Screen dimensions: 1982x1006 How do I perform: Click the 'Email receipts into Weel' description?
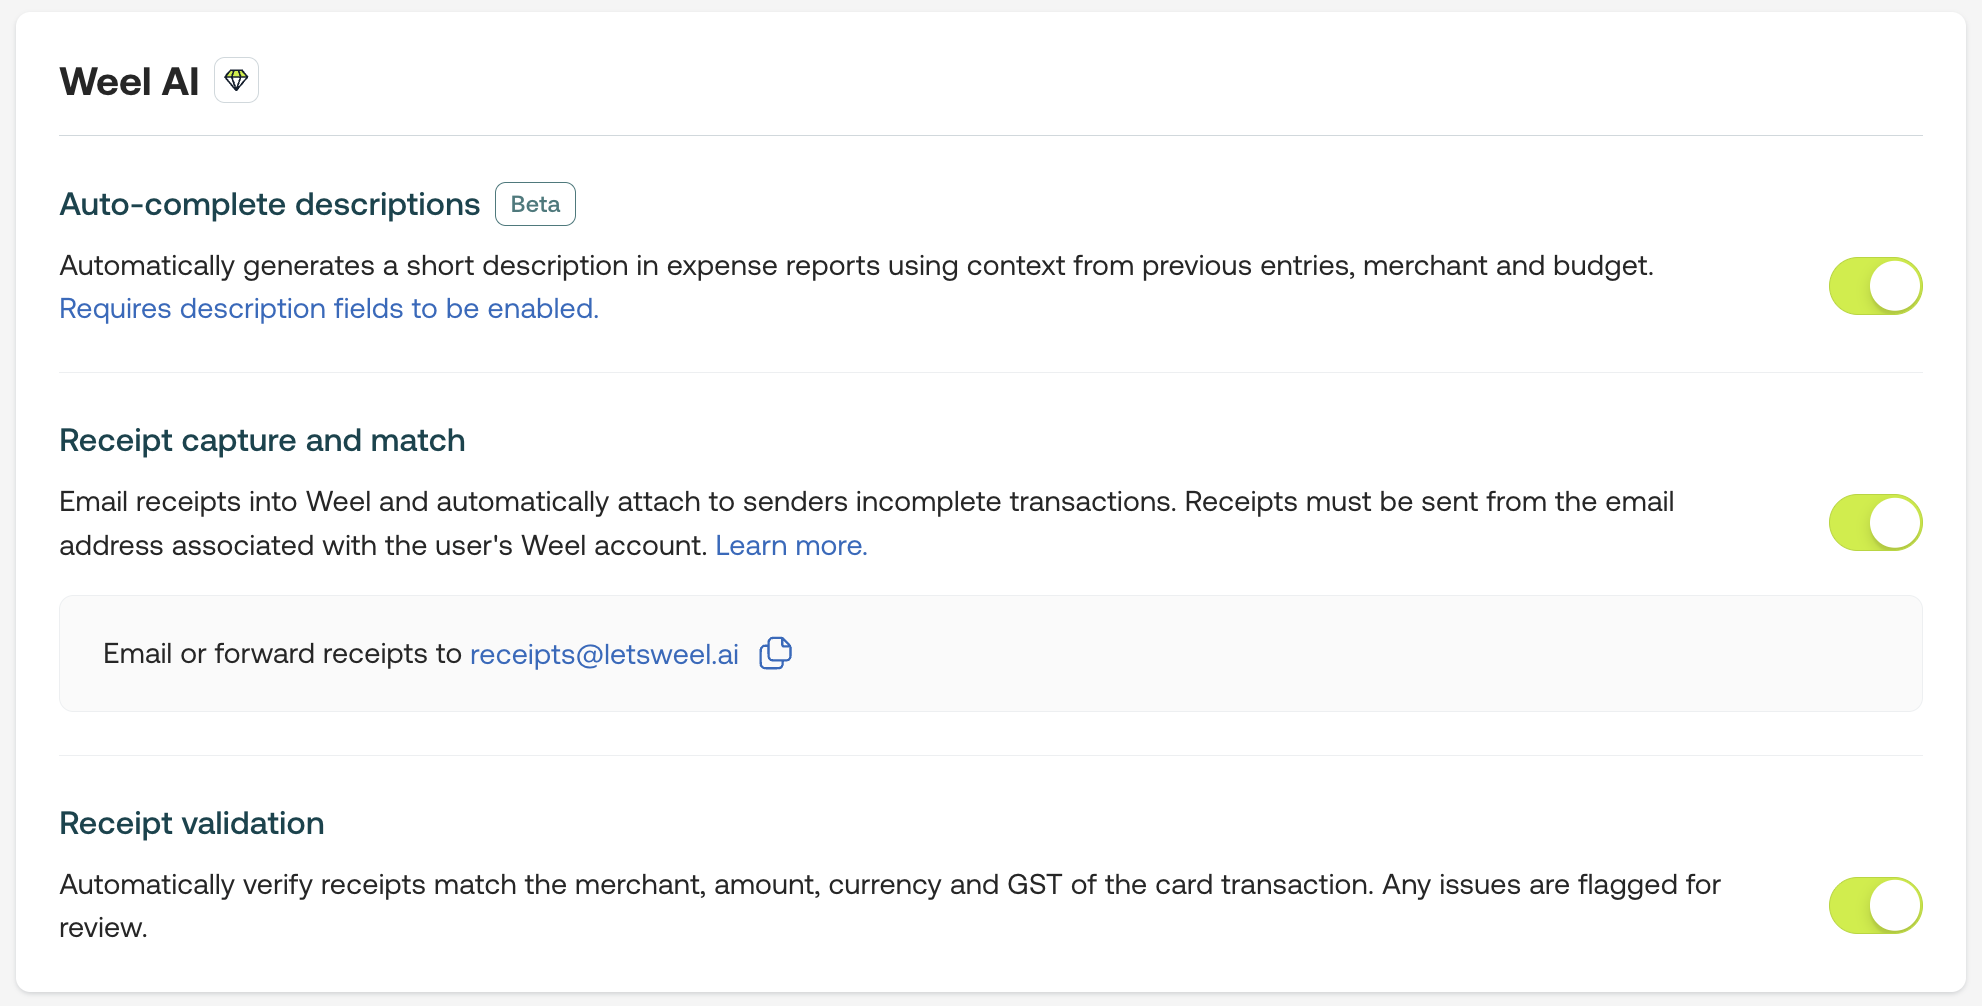(866, 502)
